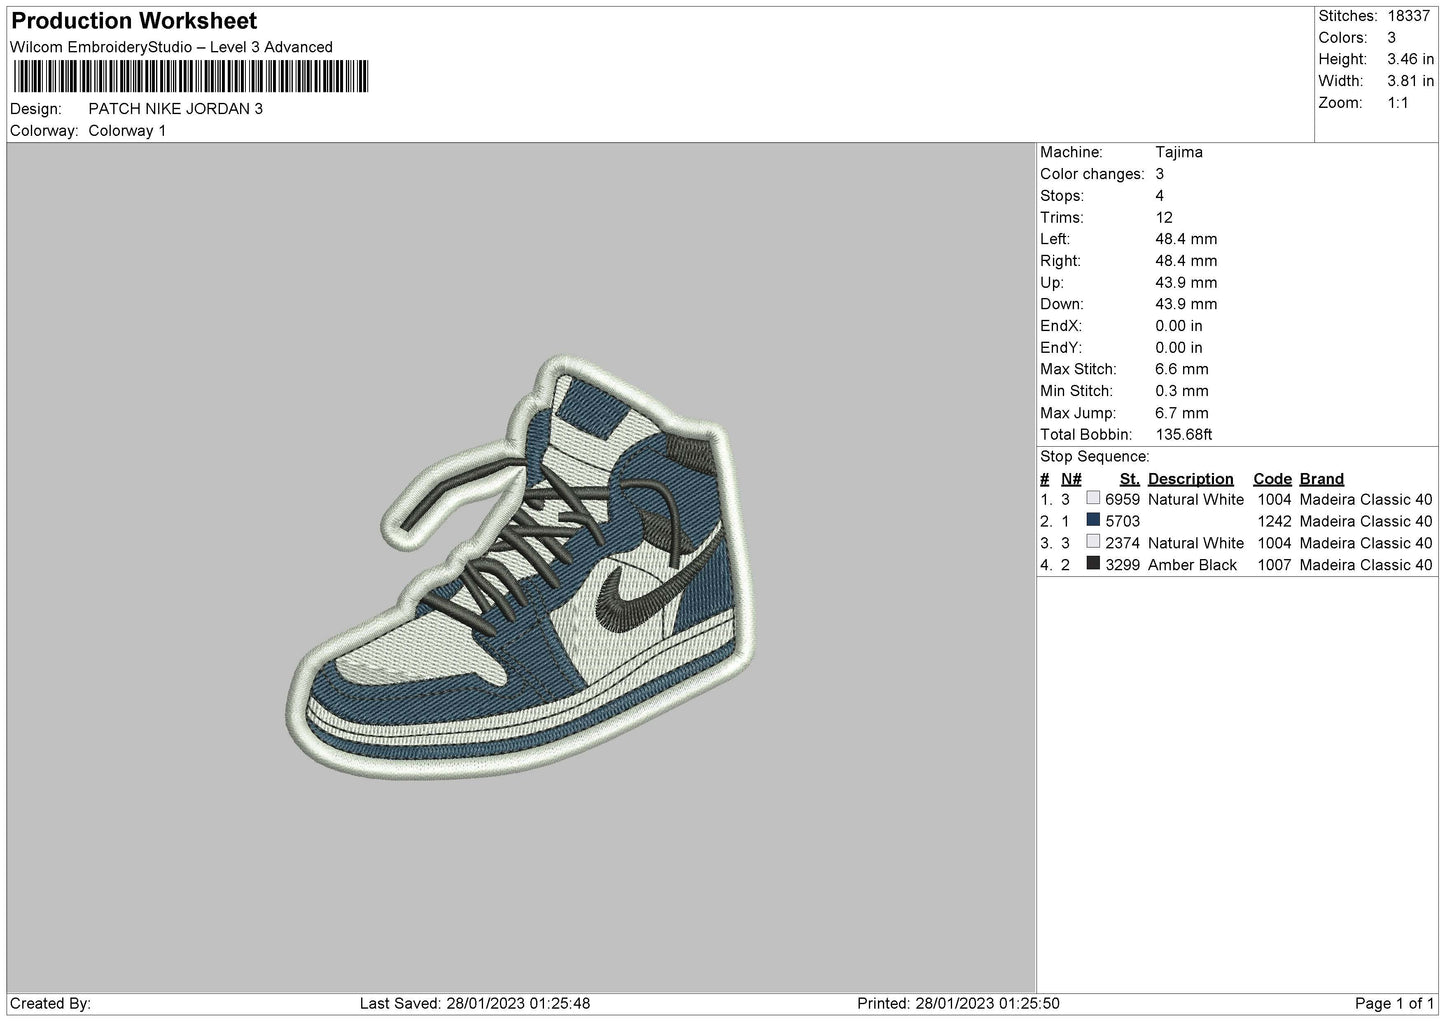
Task: Click the Natural White swatch in row 3
Action: tap(1093, 542)
